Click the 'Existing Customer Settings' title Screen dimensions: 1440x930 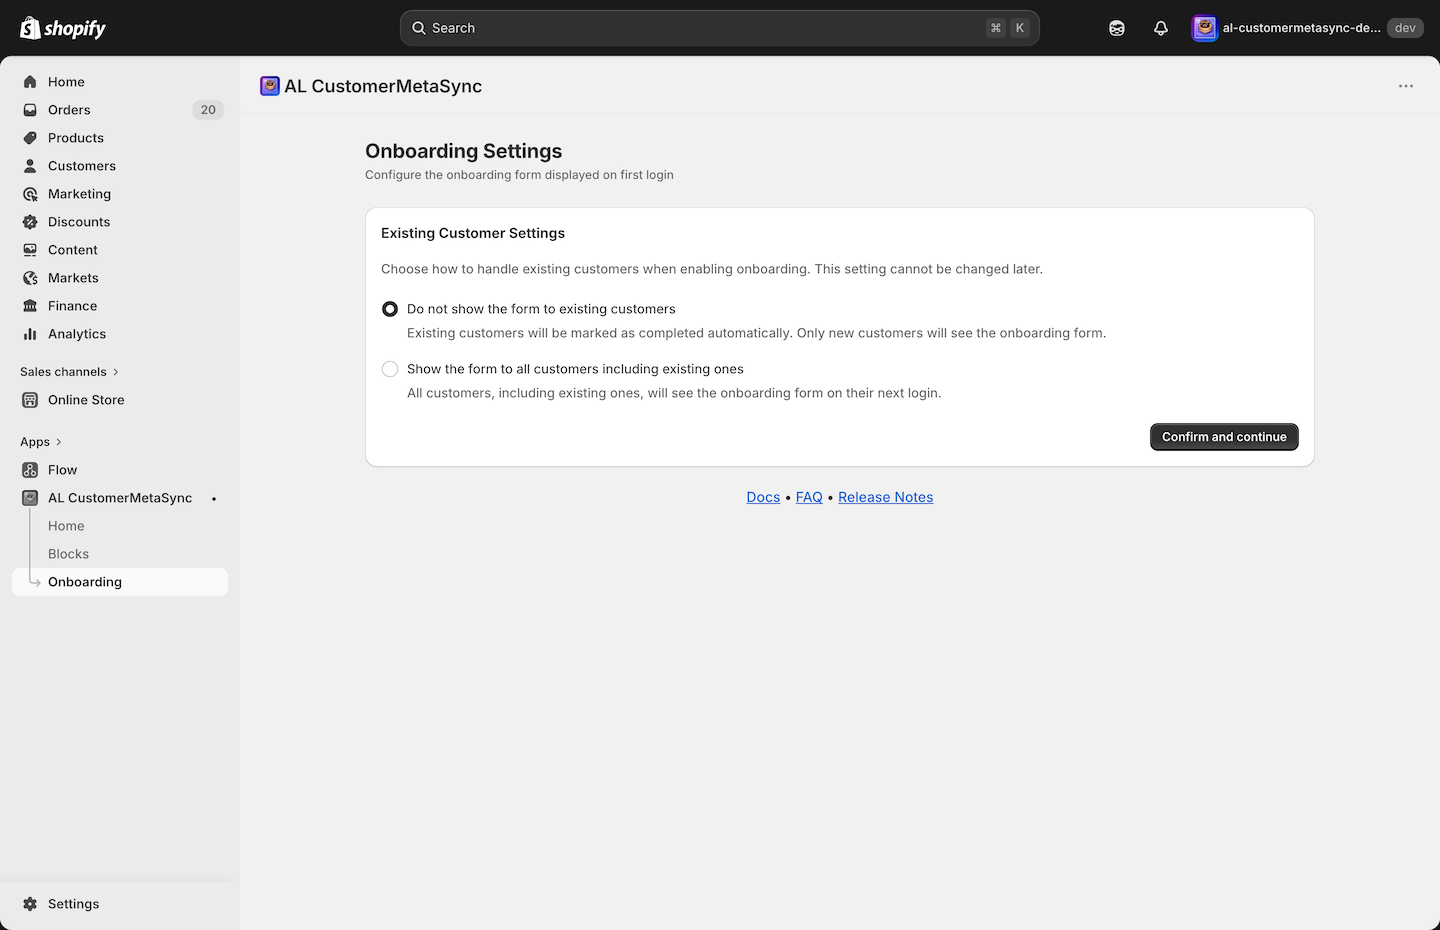coord(473,233)
